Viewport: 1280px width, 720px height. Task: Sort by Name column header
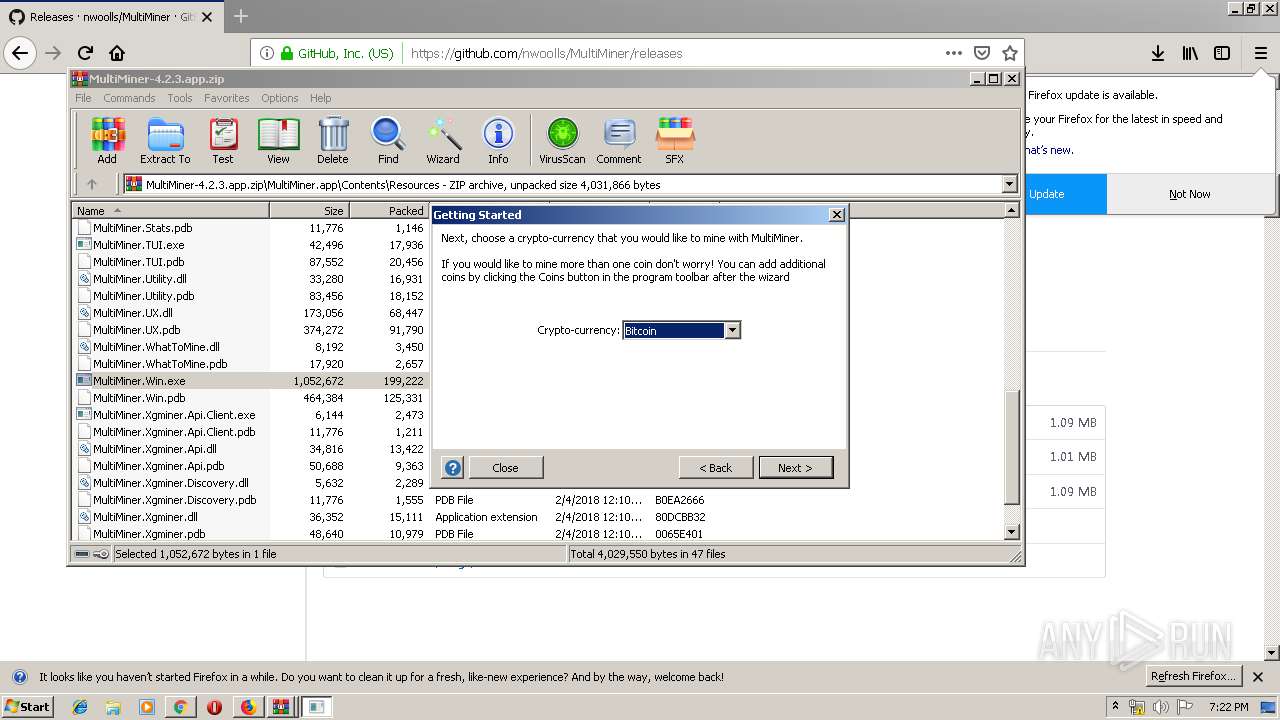[x=170, y=210]
